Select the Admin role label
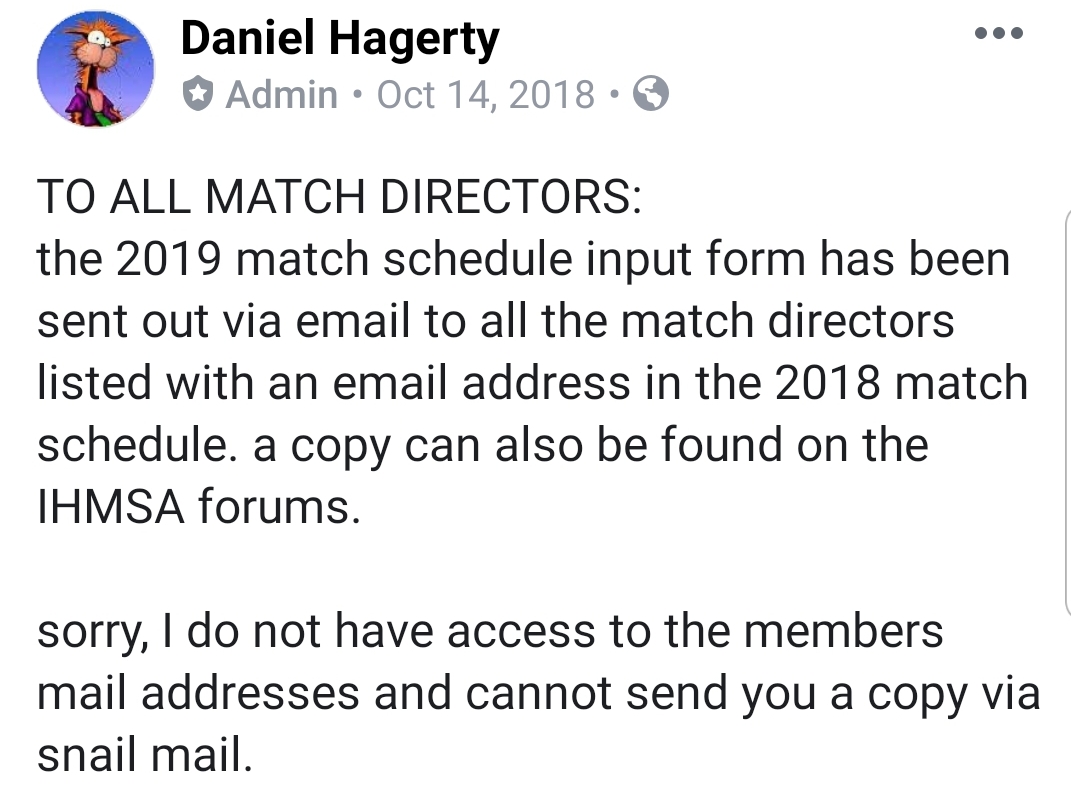Image resolution: width=1071 pixels, height=806 pixels. 281,94
